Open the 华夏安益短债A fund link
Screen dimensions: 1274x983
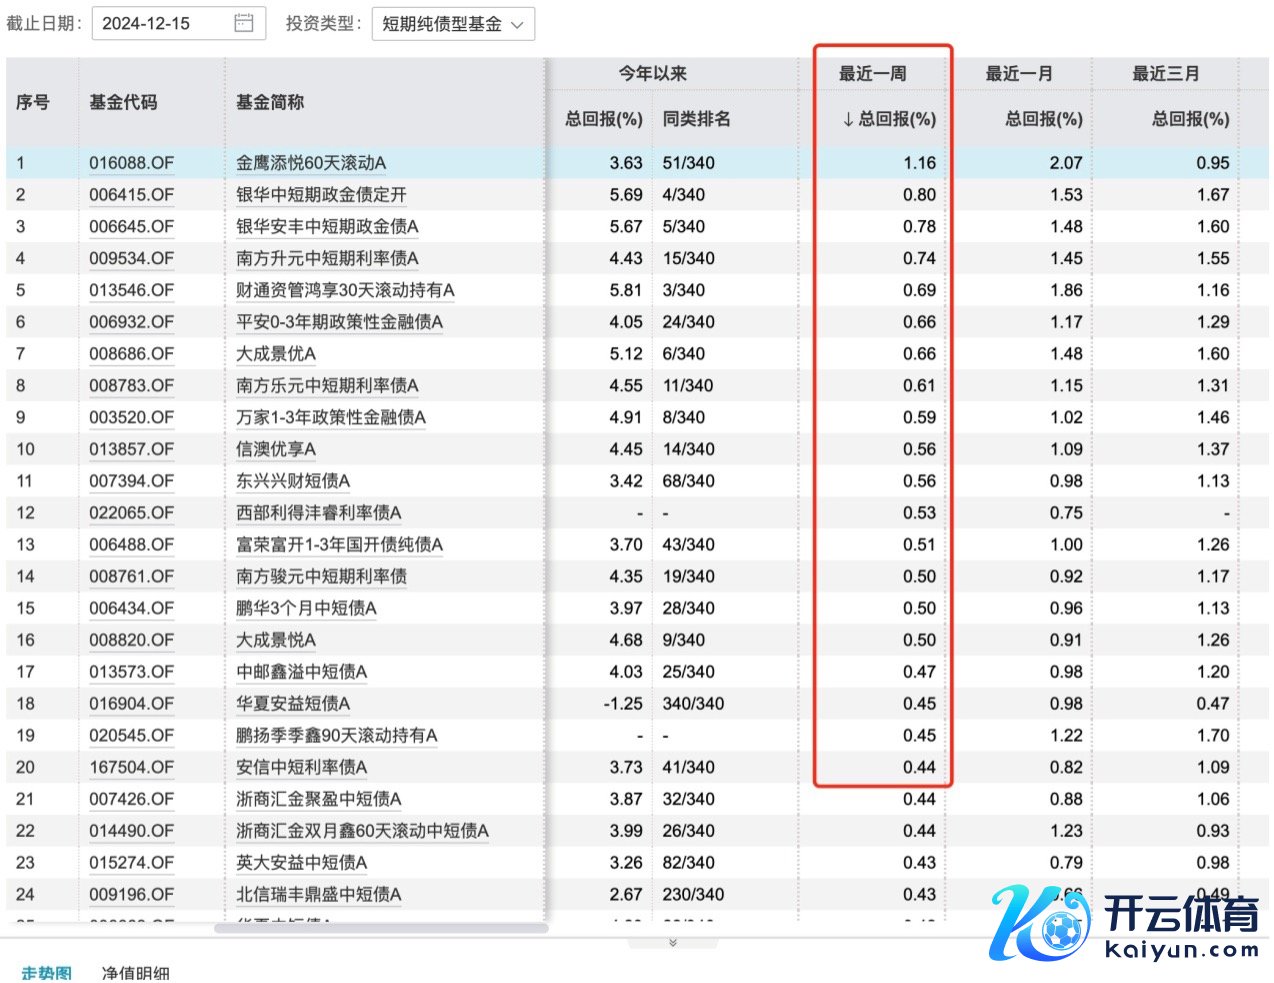(293, 704)
